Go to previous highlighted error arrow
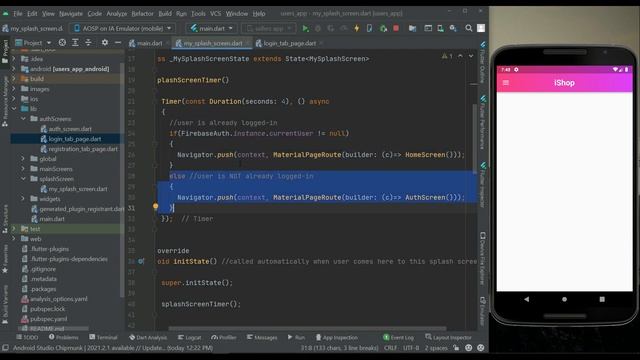Viewport: 640px width, 360px height. (x=460, y=56)
